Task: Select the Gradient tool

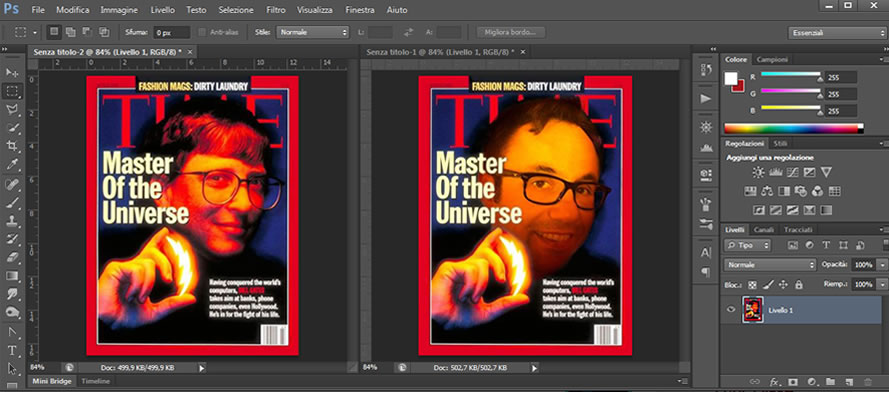Action: [12, 276]
